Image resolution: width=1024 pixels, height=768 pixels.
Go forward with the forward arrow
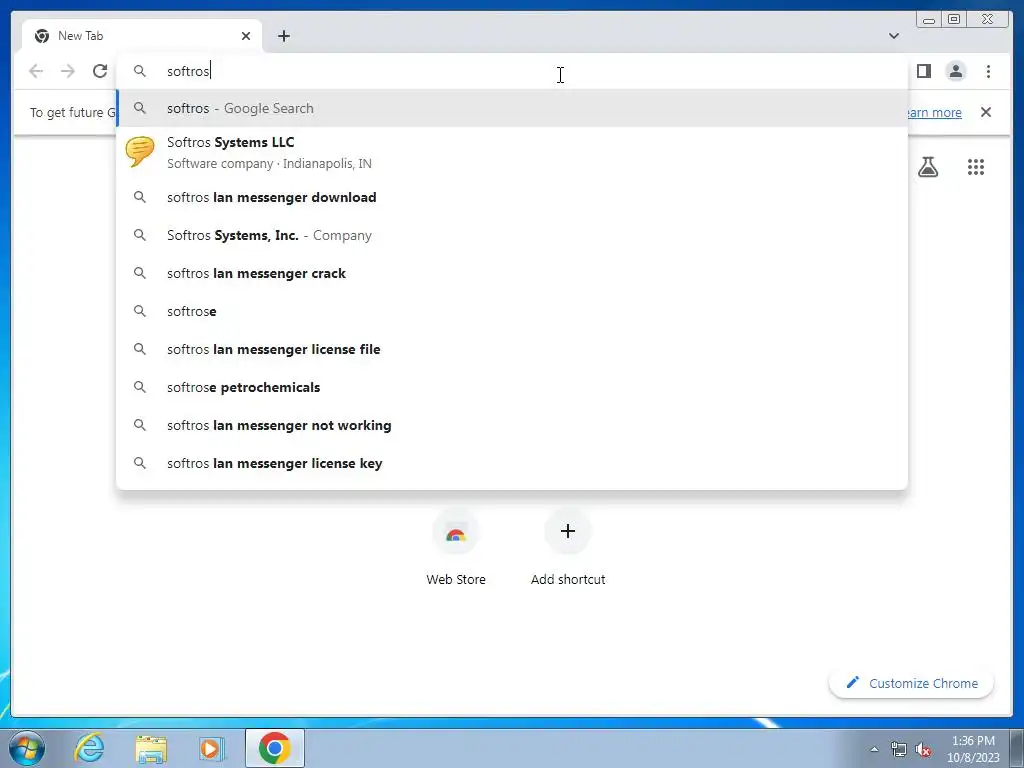(68, 71)
